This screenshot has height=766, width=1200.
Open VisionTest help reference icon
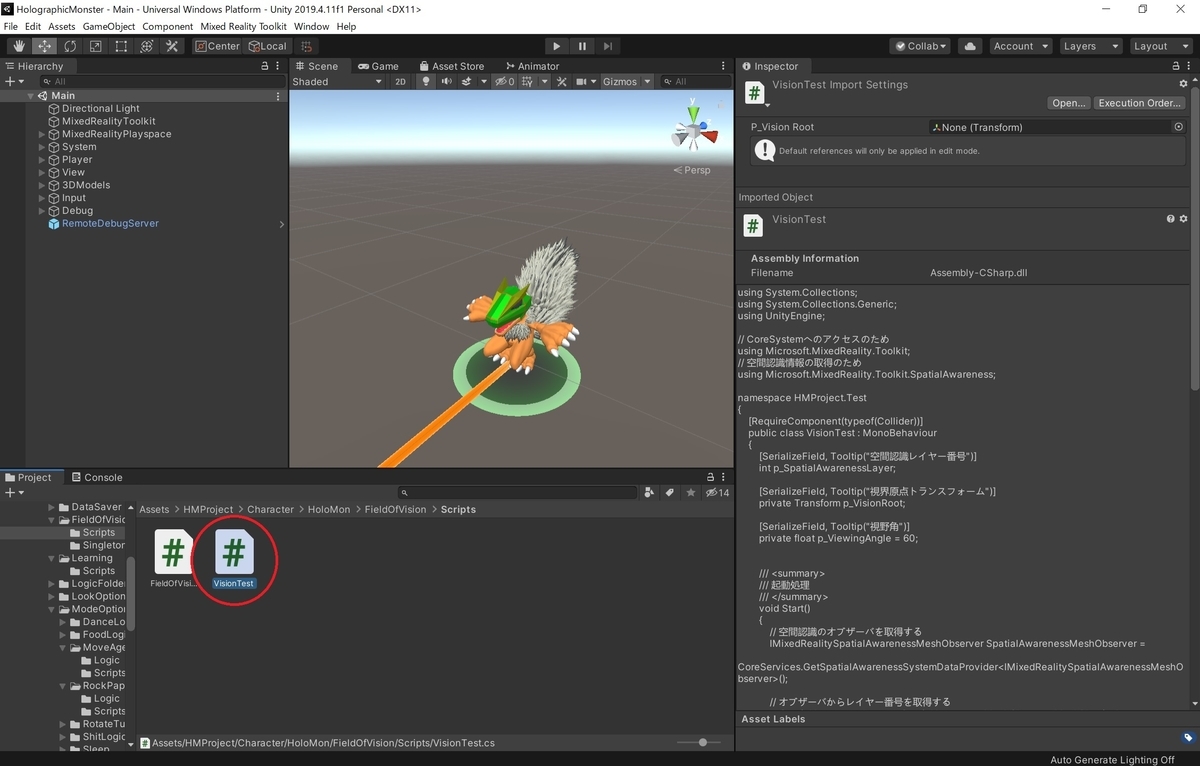1171,219
